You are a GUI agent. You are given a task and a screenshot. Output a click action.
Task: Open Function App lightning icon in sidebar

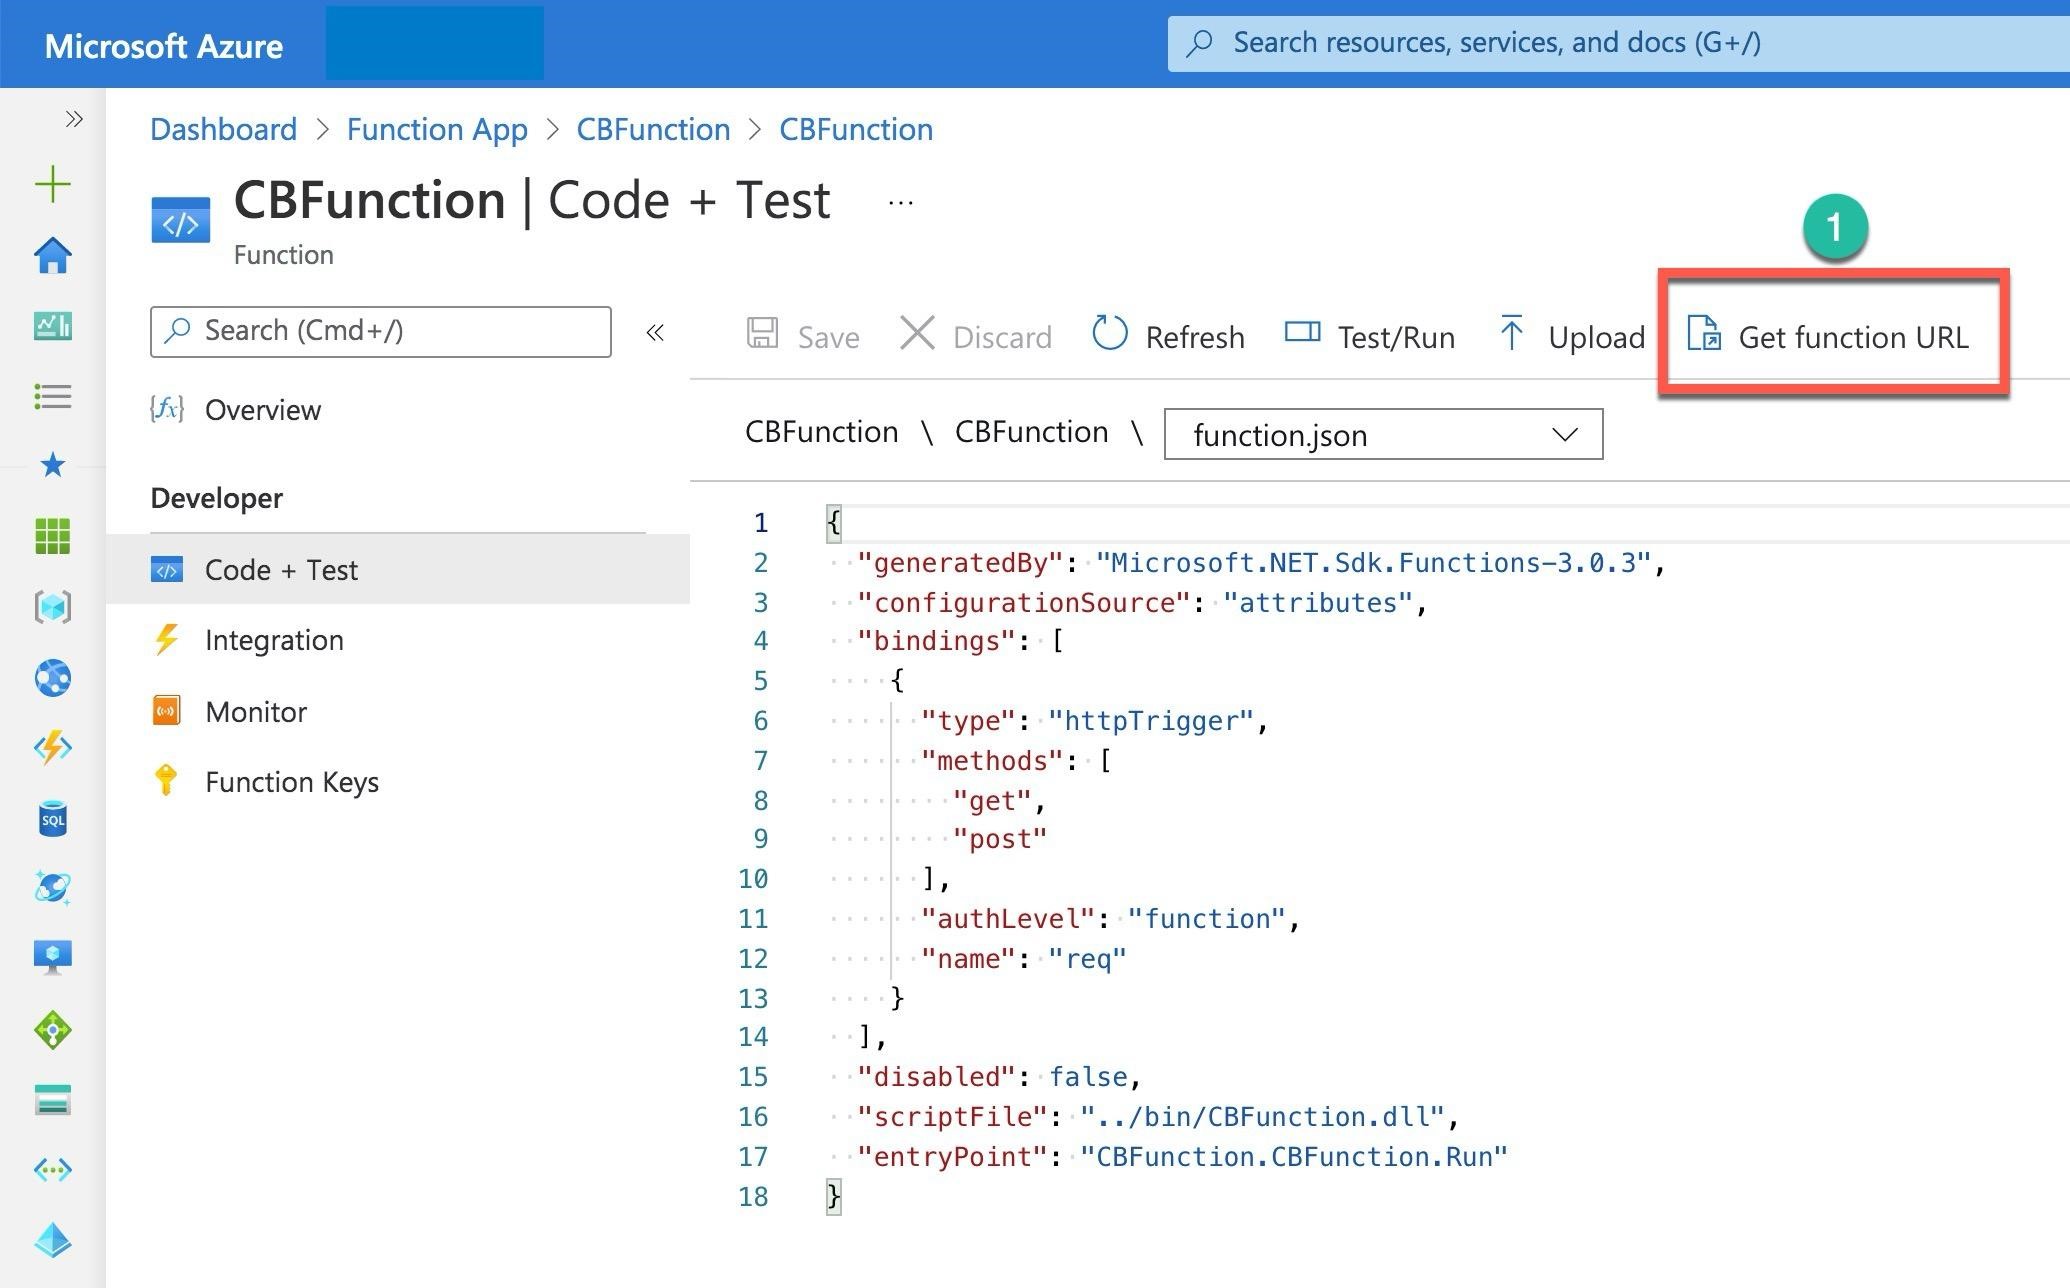pyautogui.click(x=52, y=748)
